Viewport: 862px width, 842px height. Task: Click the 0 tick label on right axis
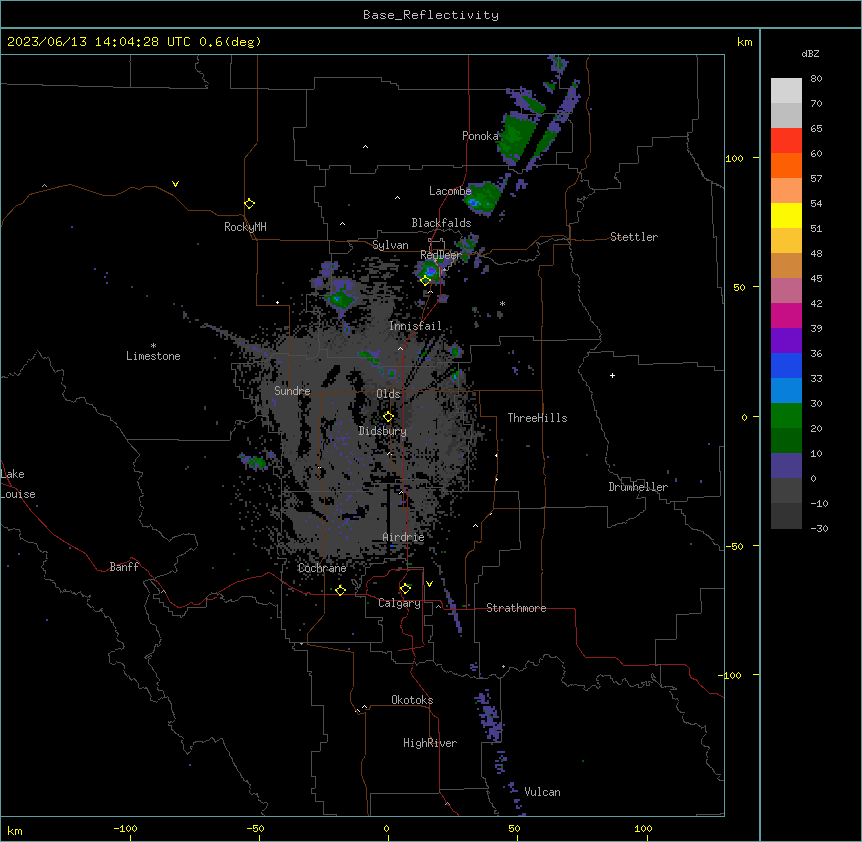(x=744, y=417)
